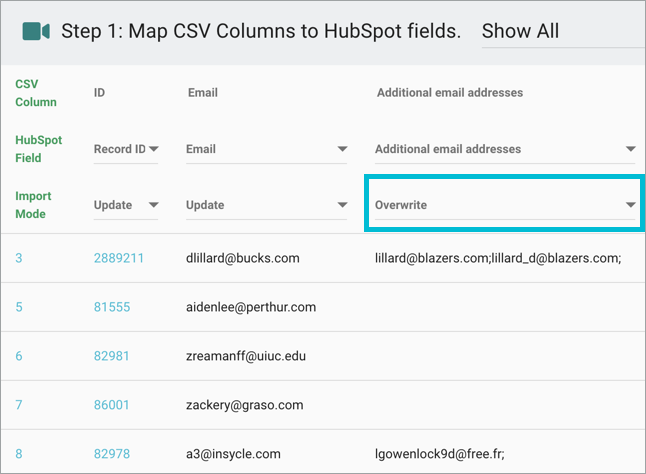Click the lillard@blazers.com additional emails cell
The height and width of the screenshot is (474, 646).
click(x=498, y=258)
